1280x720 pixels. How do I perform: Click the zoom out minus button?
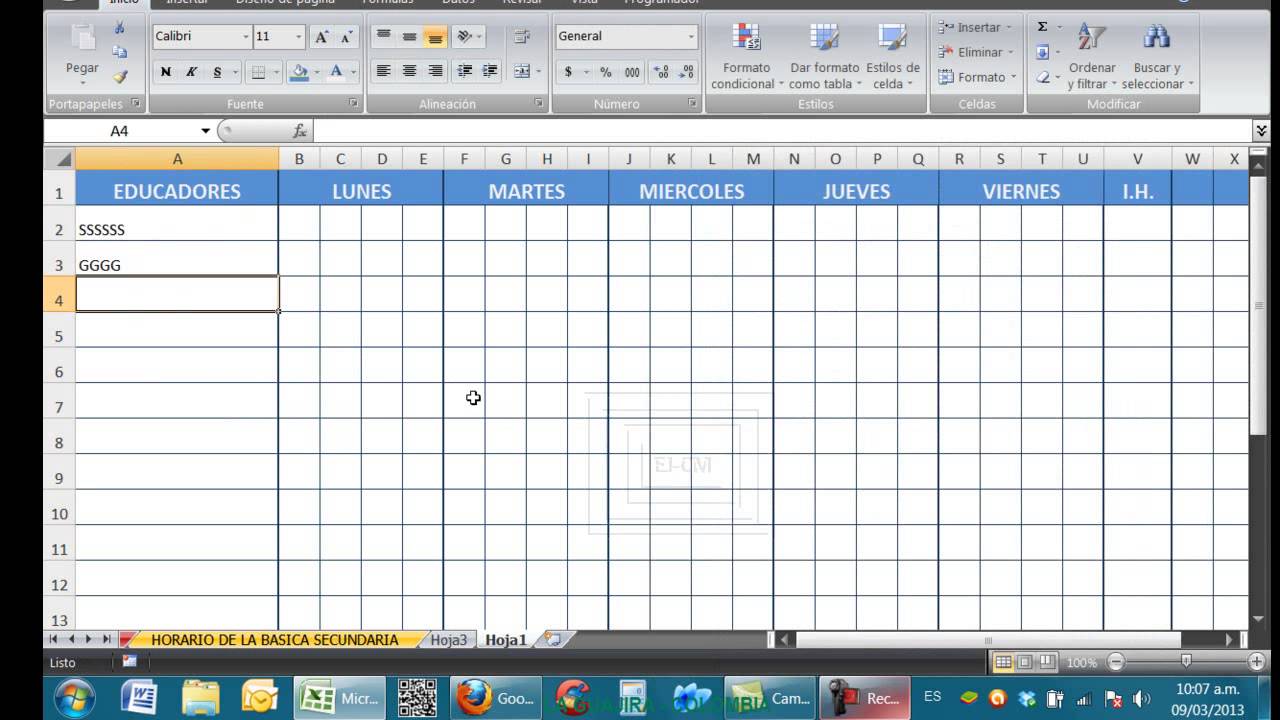[1116, 662]
